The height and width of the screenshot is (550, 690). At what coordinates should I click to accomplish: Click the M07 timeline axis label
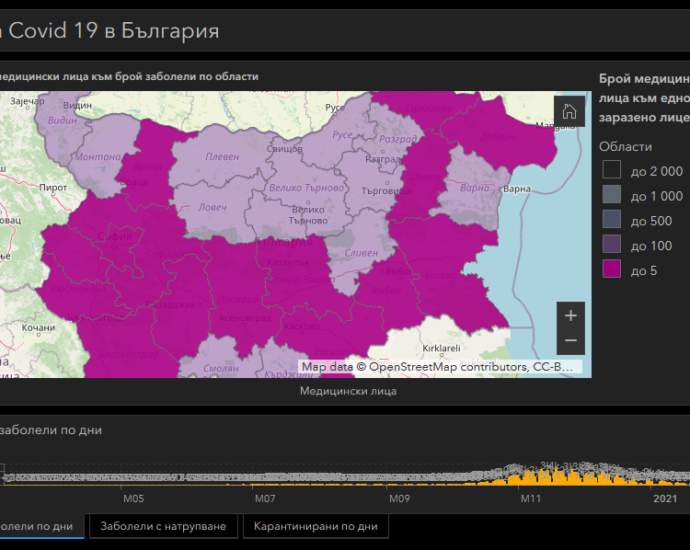[265, 498]
